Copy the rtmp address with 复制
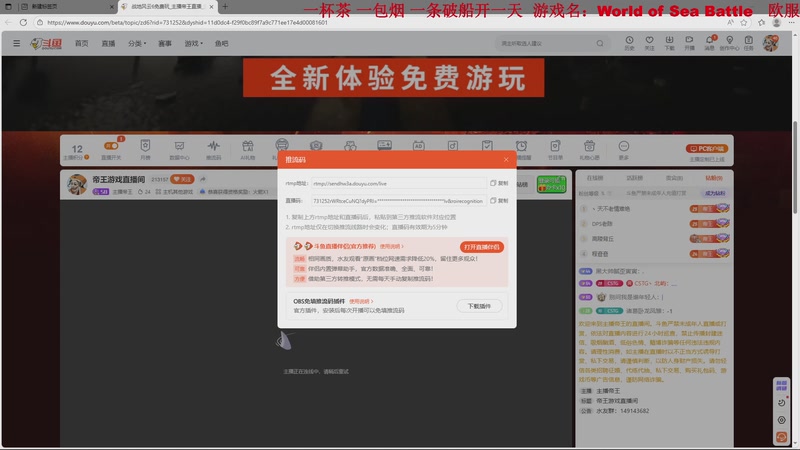Image resolution: width=800 pixels, height=450 pixels. [499, 183]
